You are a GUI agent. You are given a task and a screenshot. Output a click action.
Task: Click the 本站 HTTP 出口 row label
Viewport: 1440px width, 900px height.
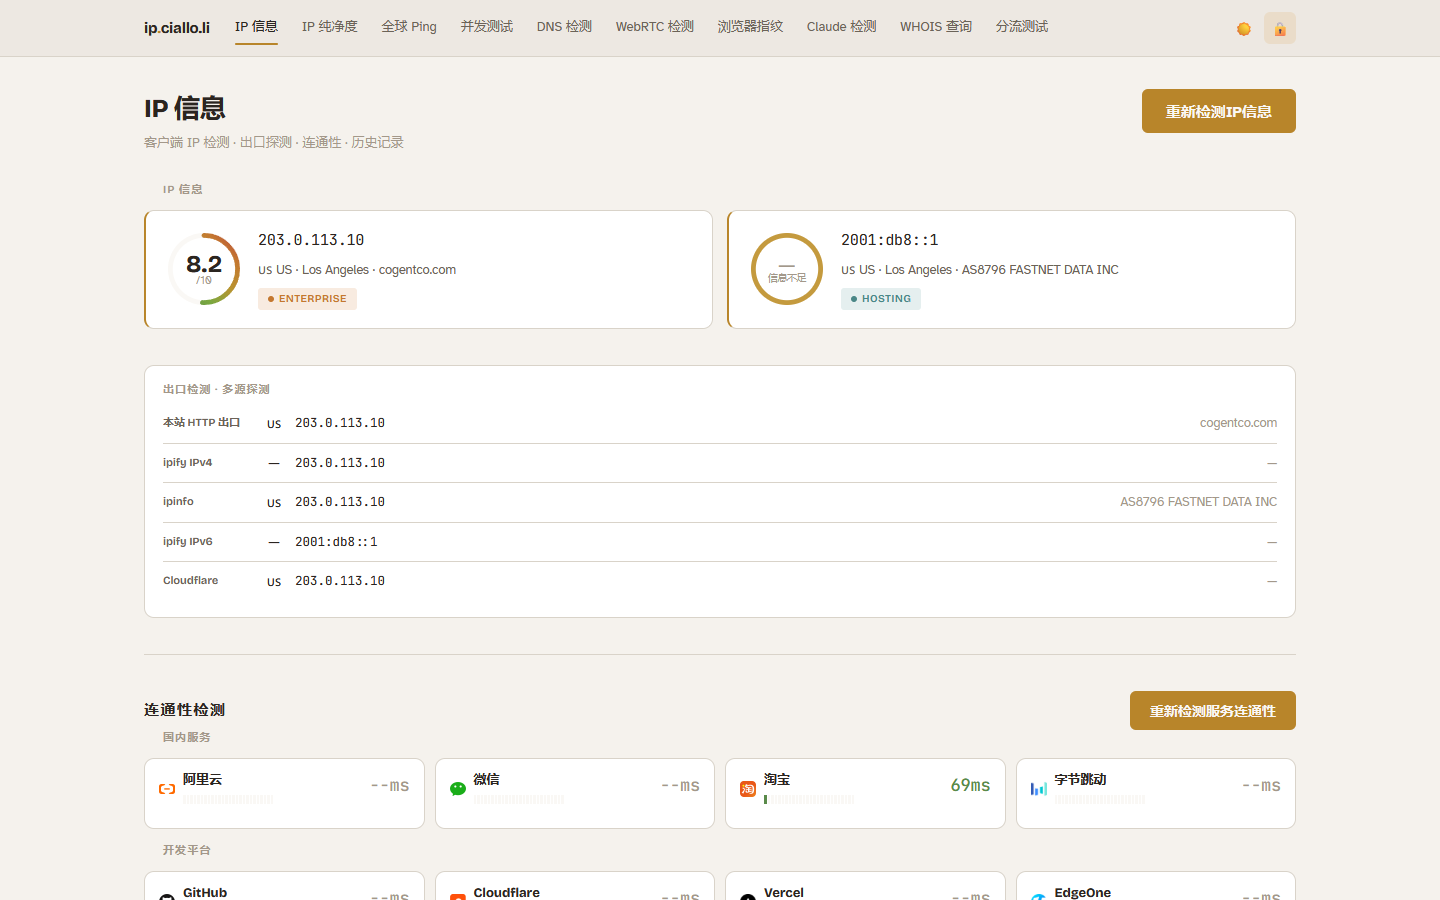(202, 423)
